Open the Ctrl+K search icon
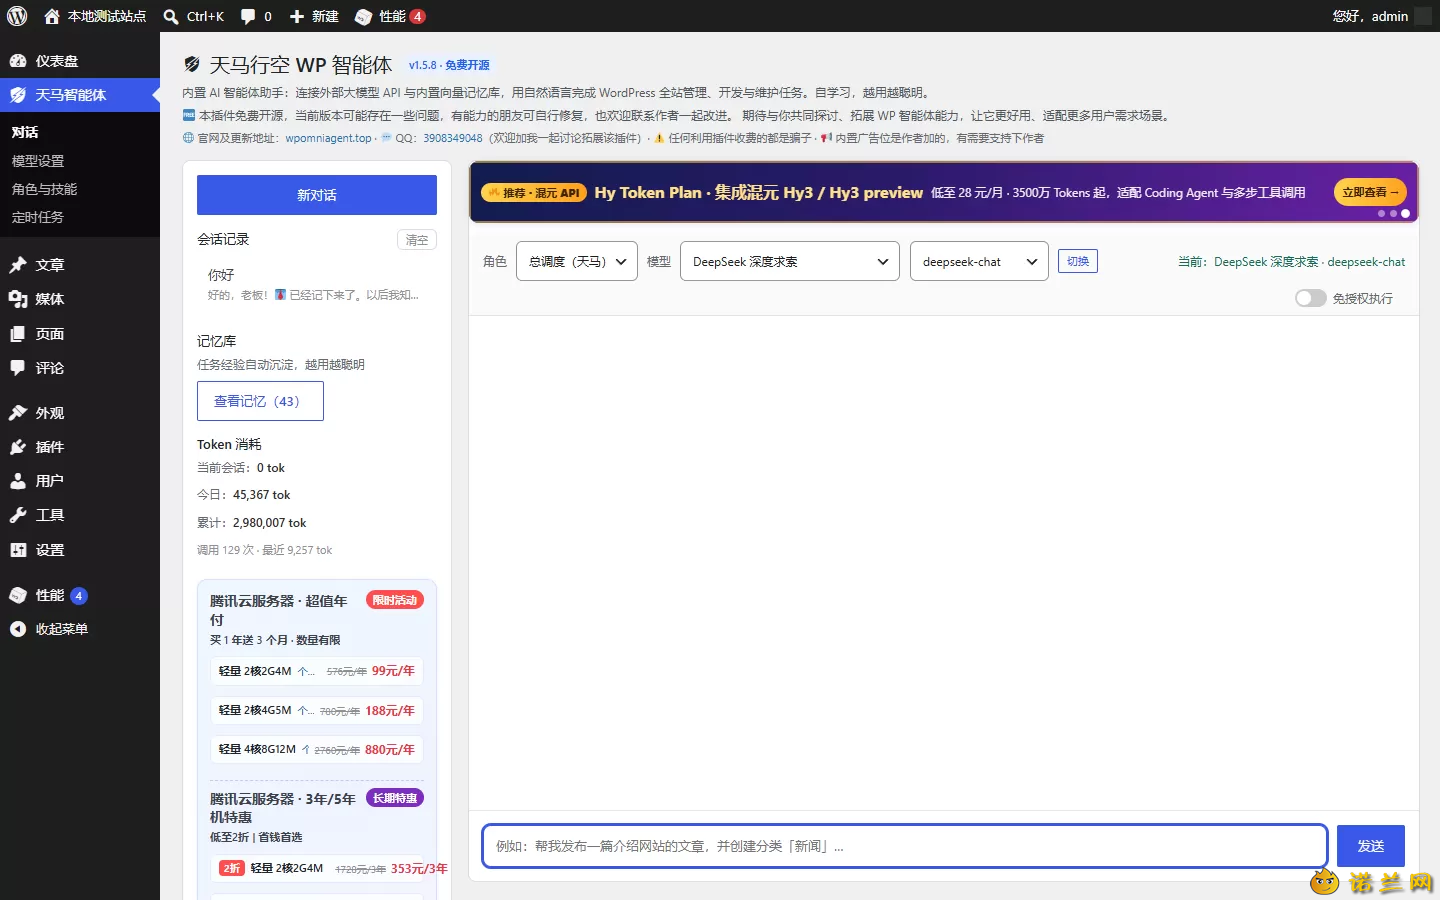Image resolution: width=1440 pixels, height=900 pixels. click(171, 16)
